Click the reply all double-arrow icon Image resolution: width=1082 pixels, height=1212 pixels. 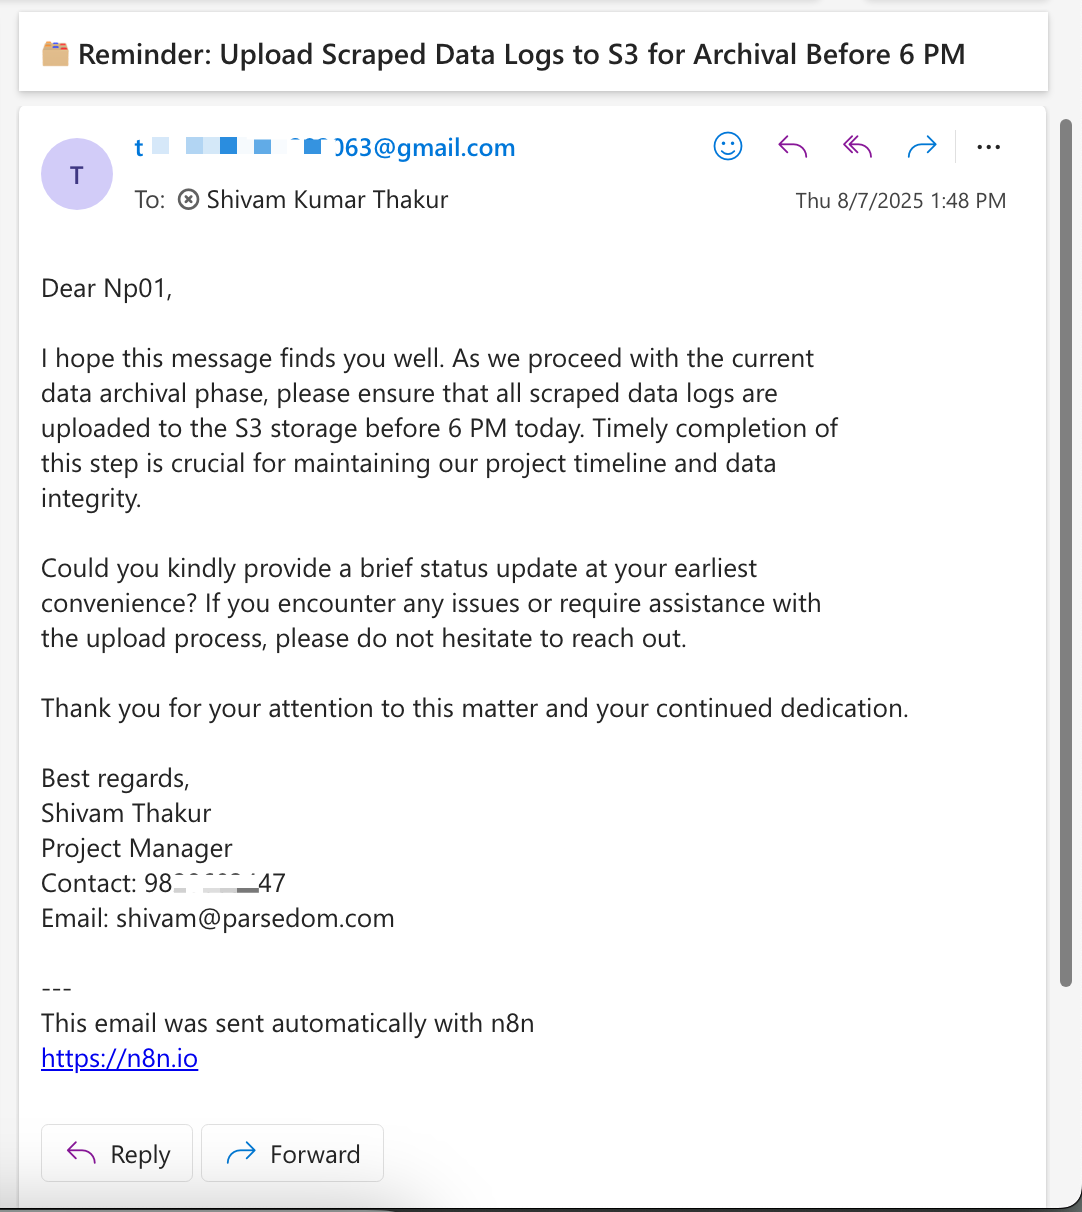[x=857, y=147]
